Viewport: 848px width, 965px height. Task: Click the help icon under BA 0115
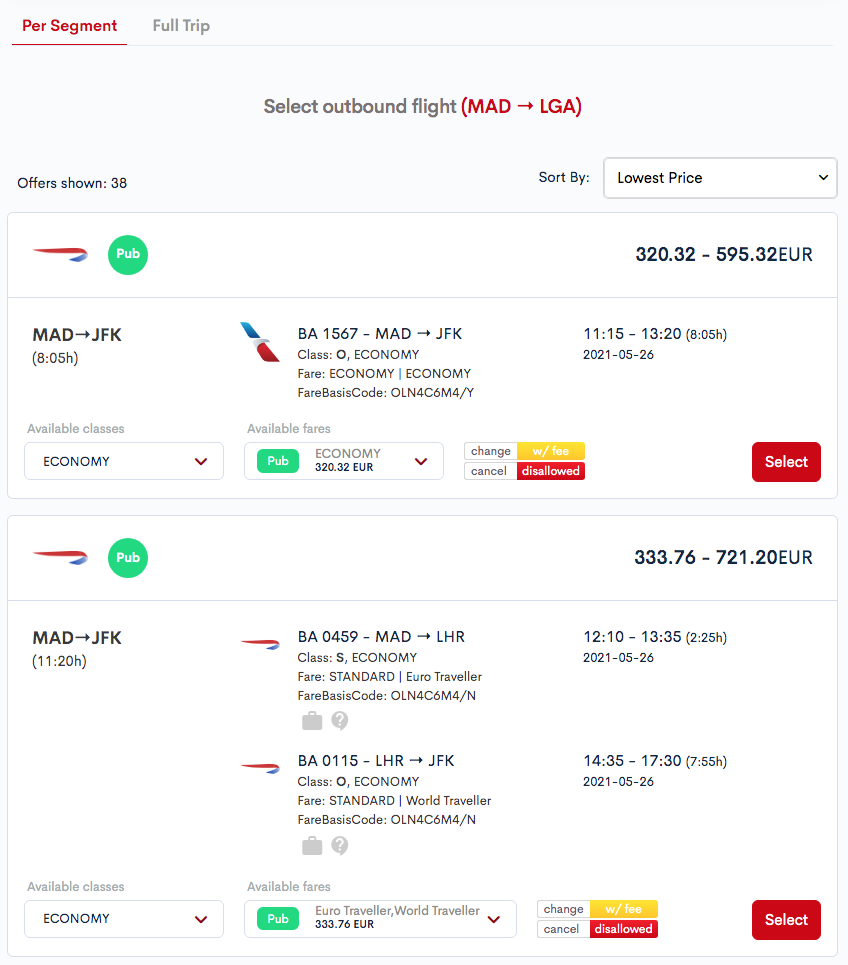pos(340,846)
